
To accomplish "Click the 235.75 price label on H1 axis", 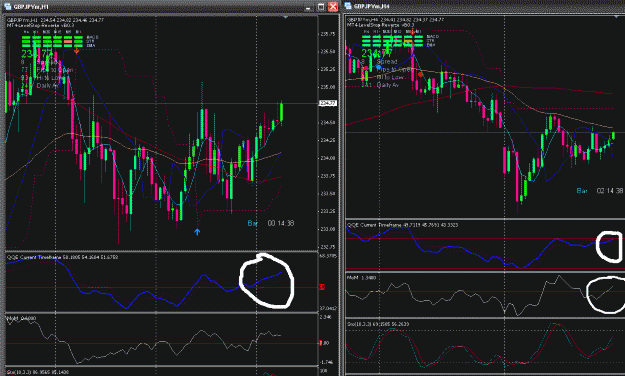I will [x=328, y=34].
